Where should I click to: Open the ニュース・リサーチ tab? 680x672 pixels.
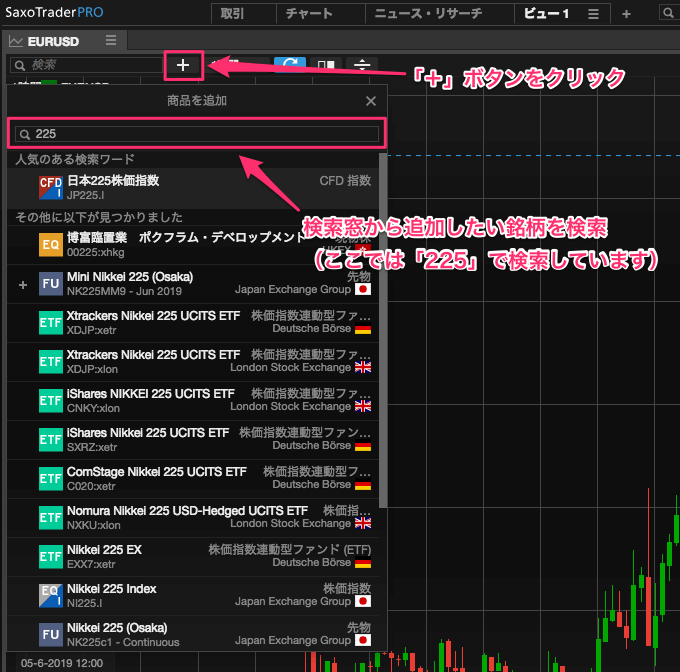[x=439, y=14]
